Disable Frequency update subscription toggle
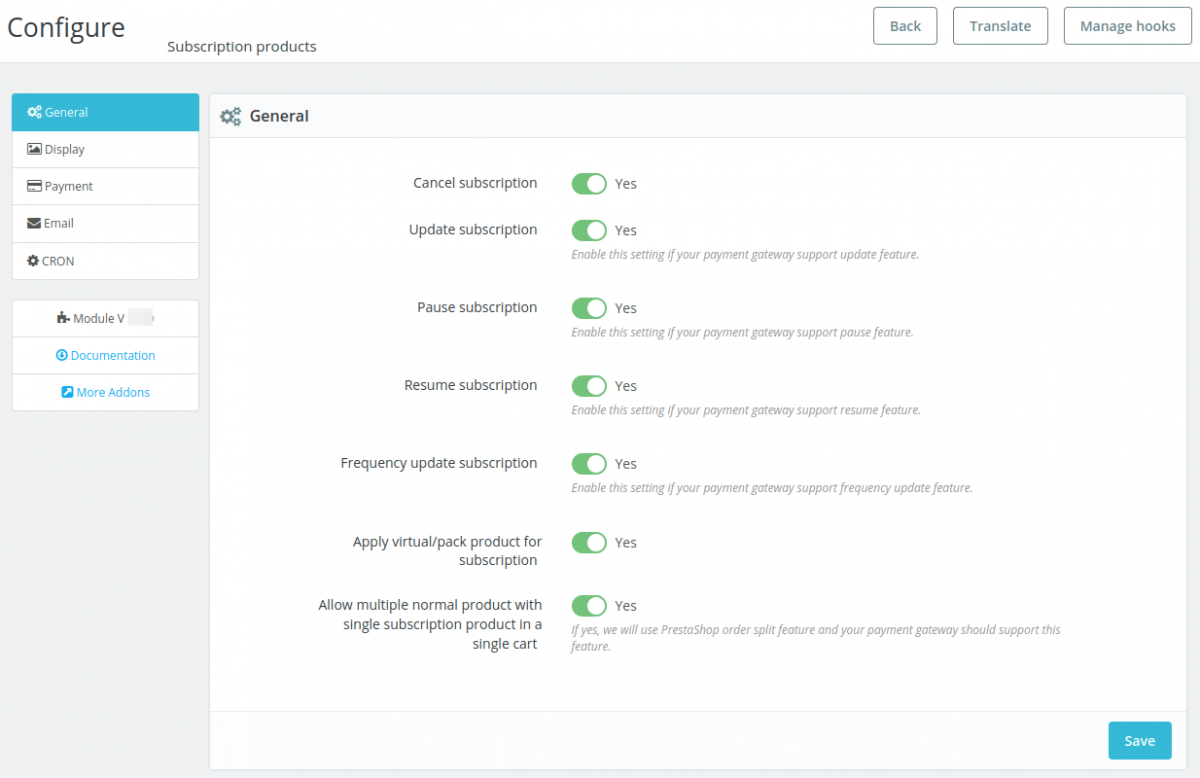Screen dimensions: 1200x778 [589, 464]
